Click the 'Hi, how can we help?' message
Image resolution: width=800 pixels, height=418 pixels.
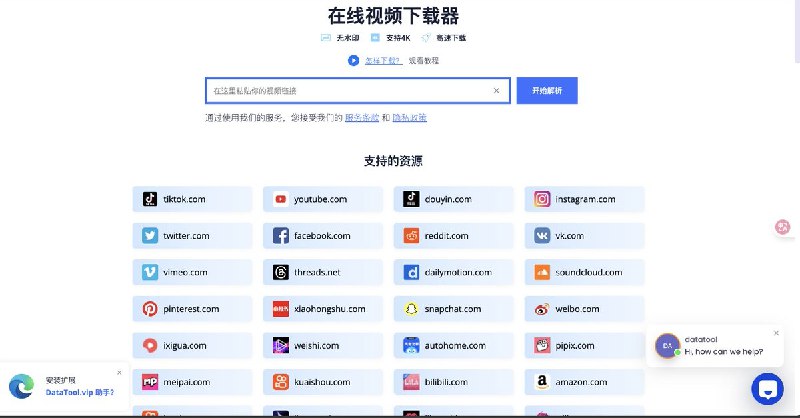pos(724,352)
